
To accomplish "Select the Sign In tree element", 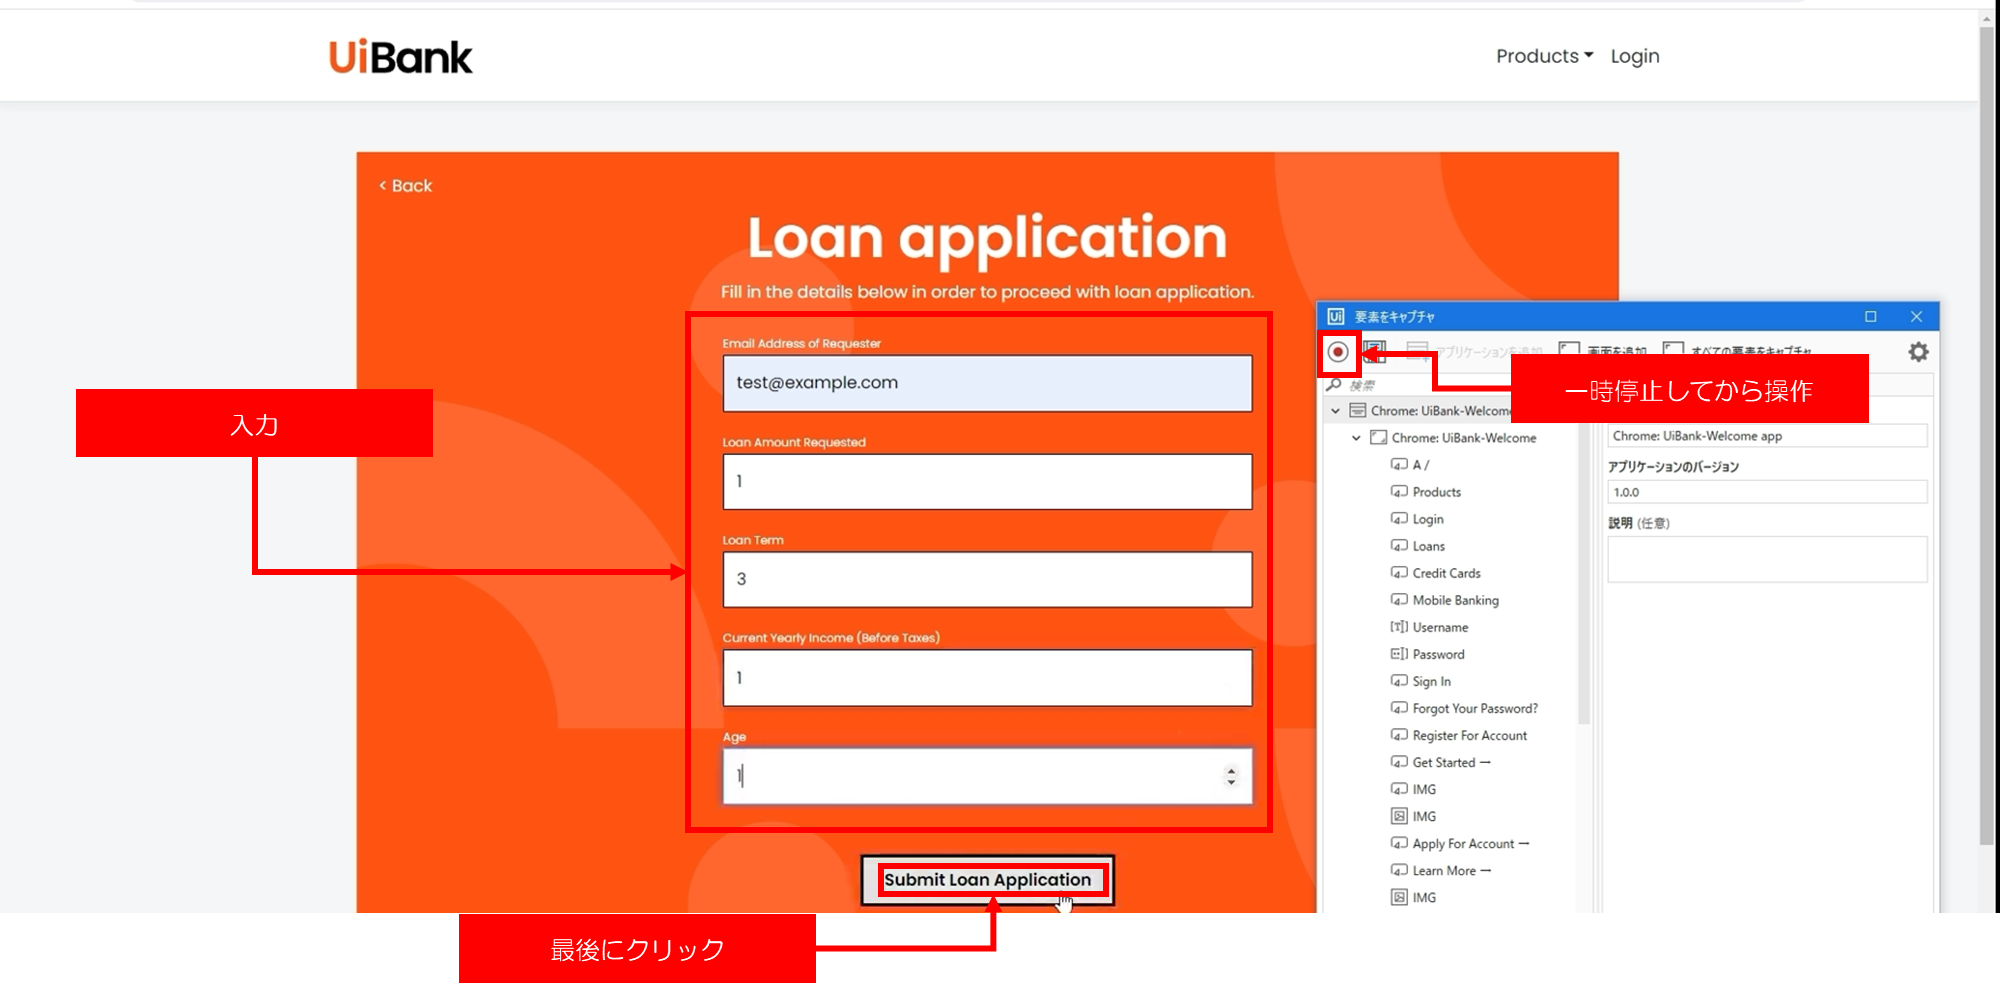I will 1431,681.
